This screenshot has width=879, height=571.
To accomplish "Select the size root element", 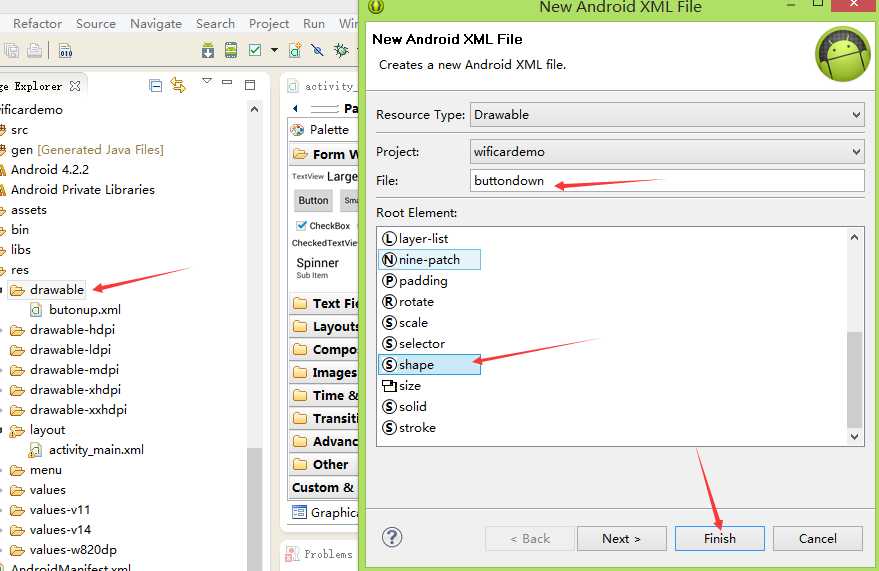I will 401,386.
